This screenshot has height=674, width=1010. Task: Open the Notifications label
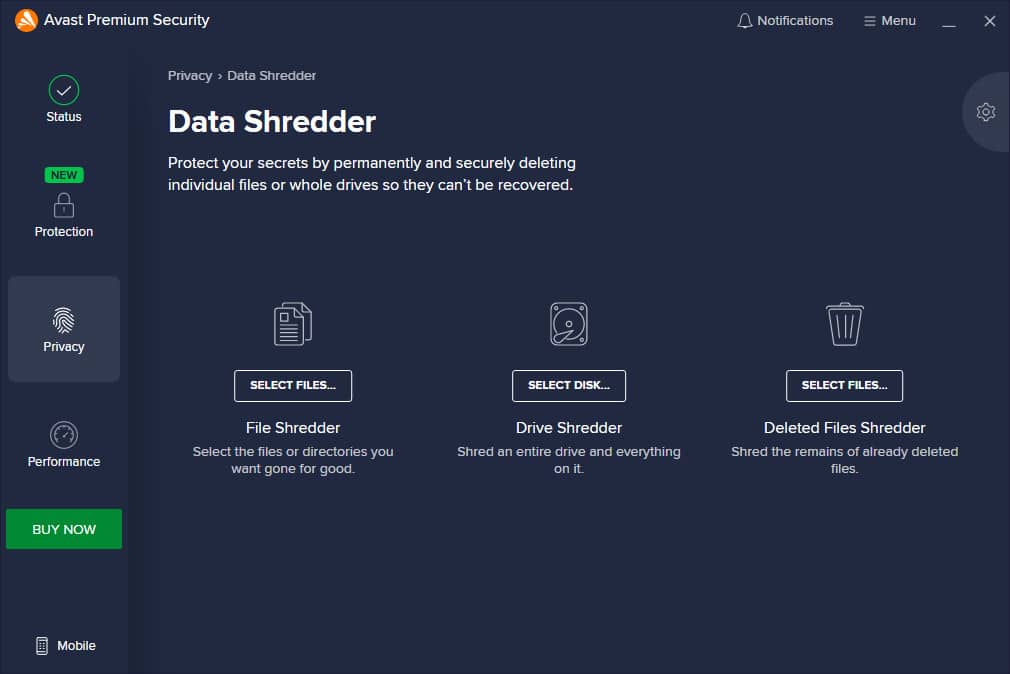795,21
